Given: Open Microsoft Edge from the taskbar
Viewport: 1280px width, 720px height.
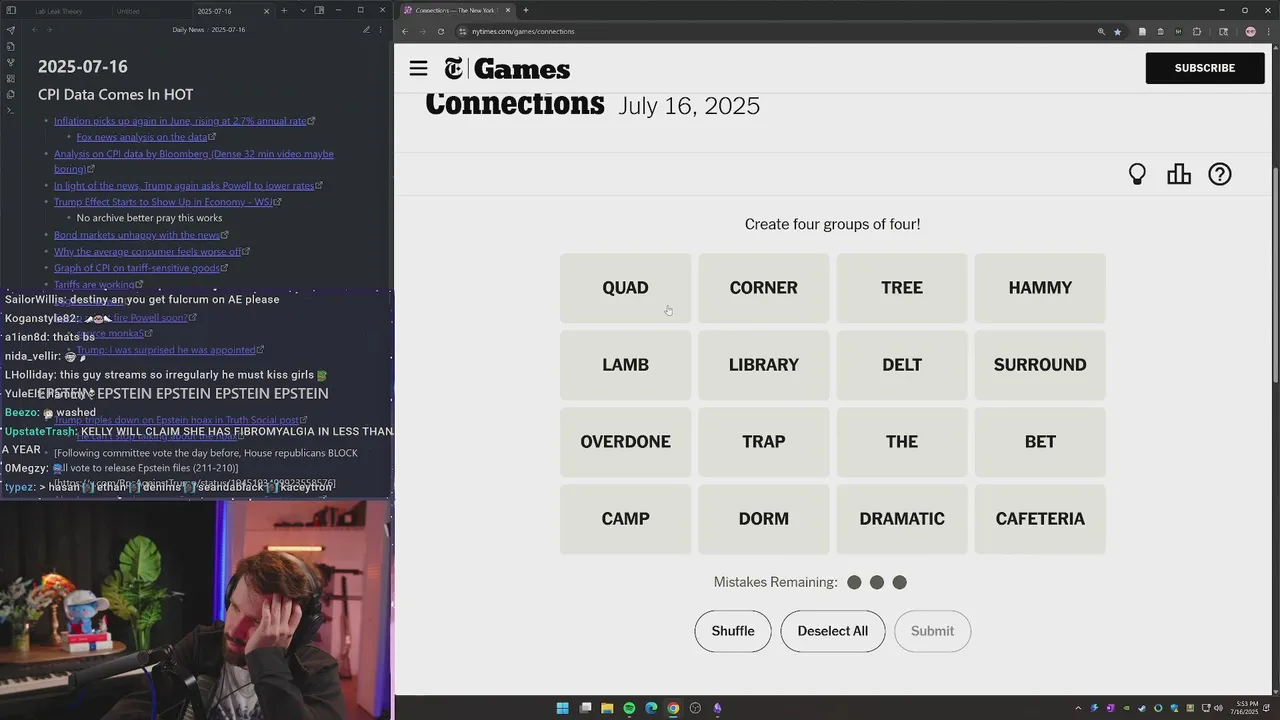Looking at the screenshot, I should pyautogui.click(x=651, y=708).
